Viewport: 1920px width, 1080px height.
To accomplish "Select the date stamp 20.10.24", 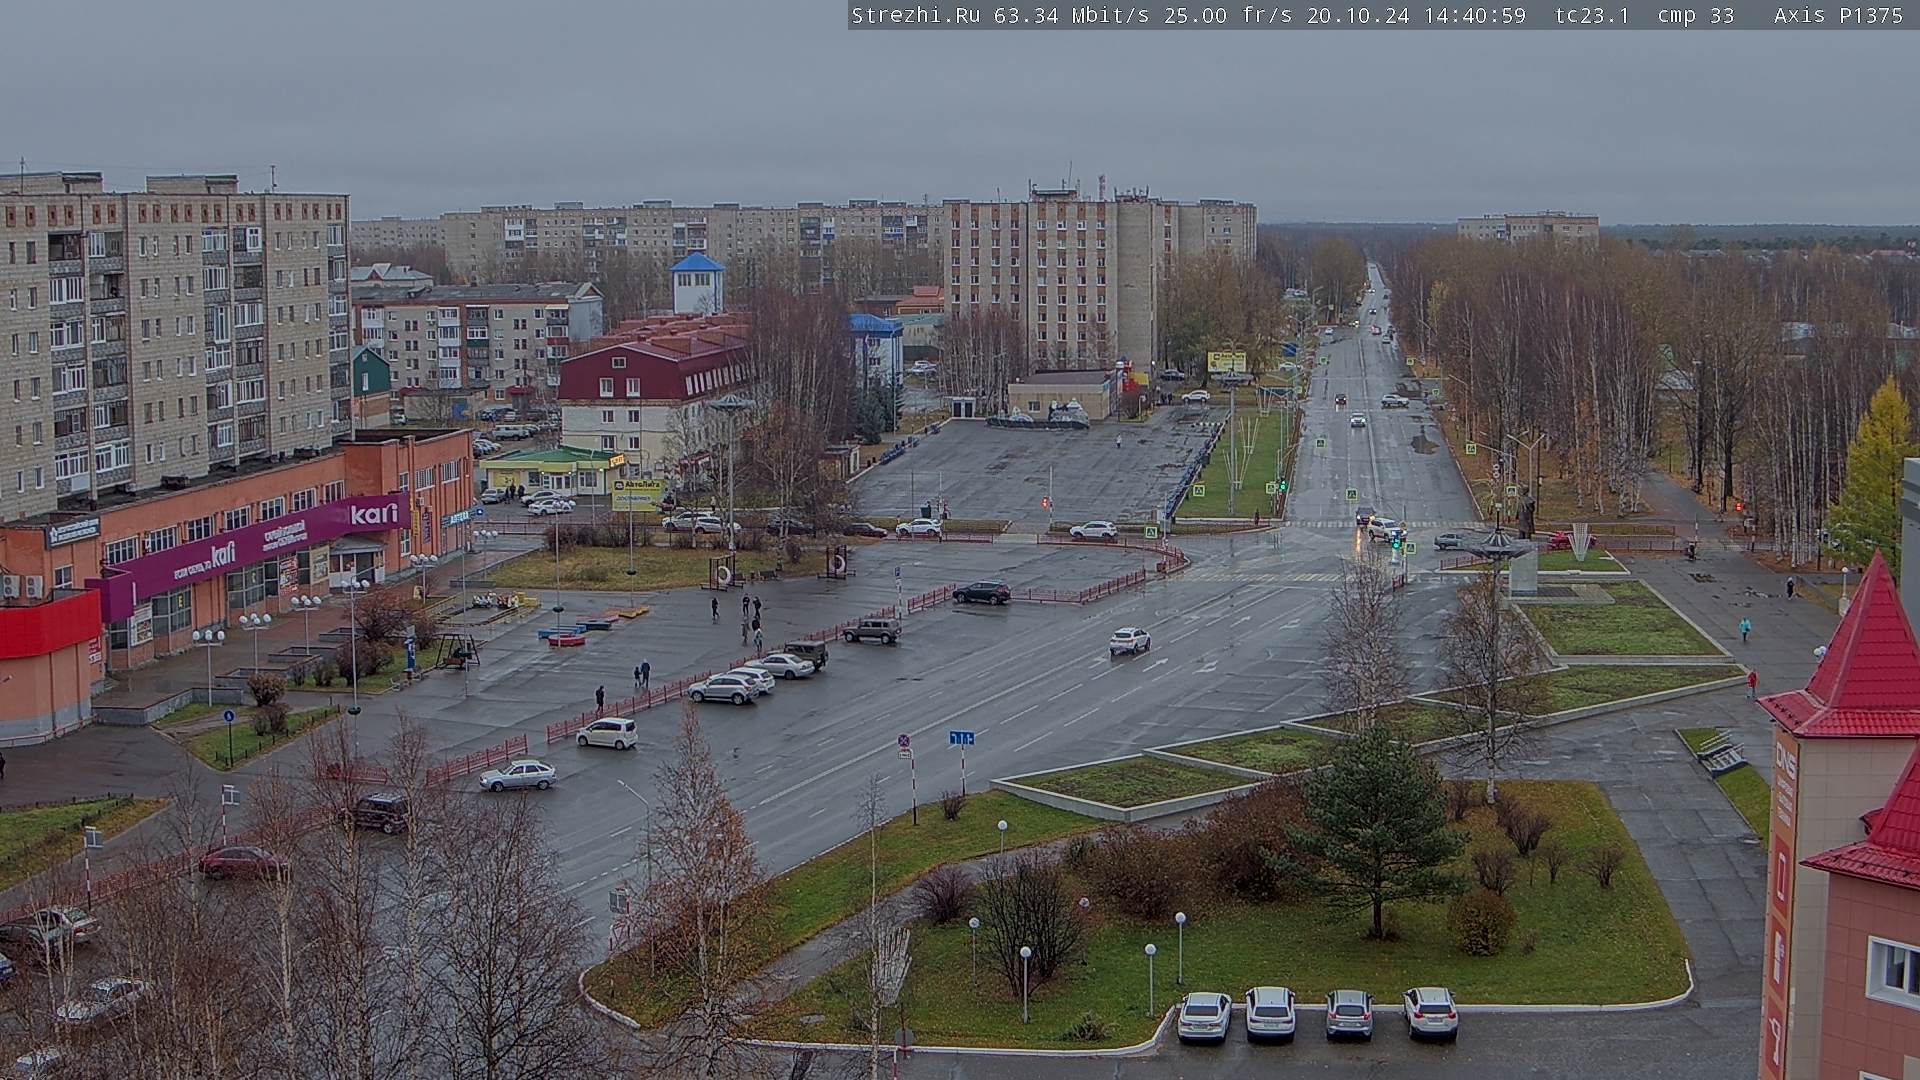I will (x=1359, y=15).
